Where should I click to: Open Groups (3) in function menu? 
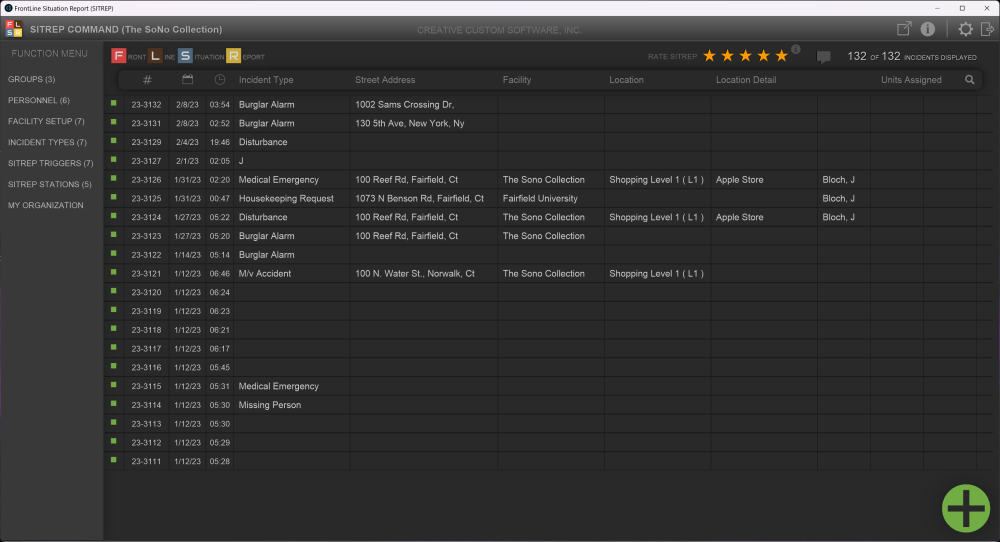32,79
